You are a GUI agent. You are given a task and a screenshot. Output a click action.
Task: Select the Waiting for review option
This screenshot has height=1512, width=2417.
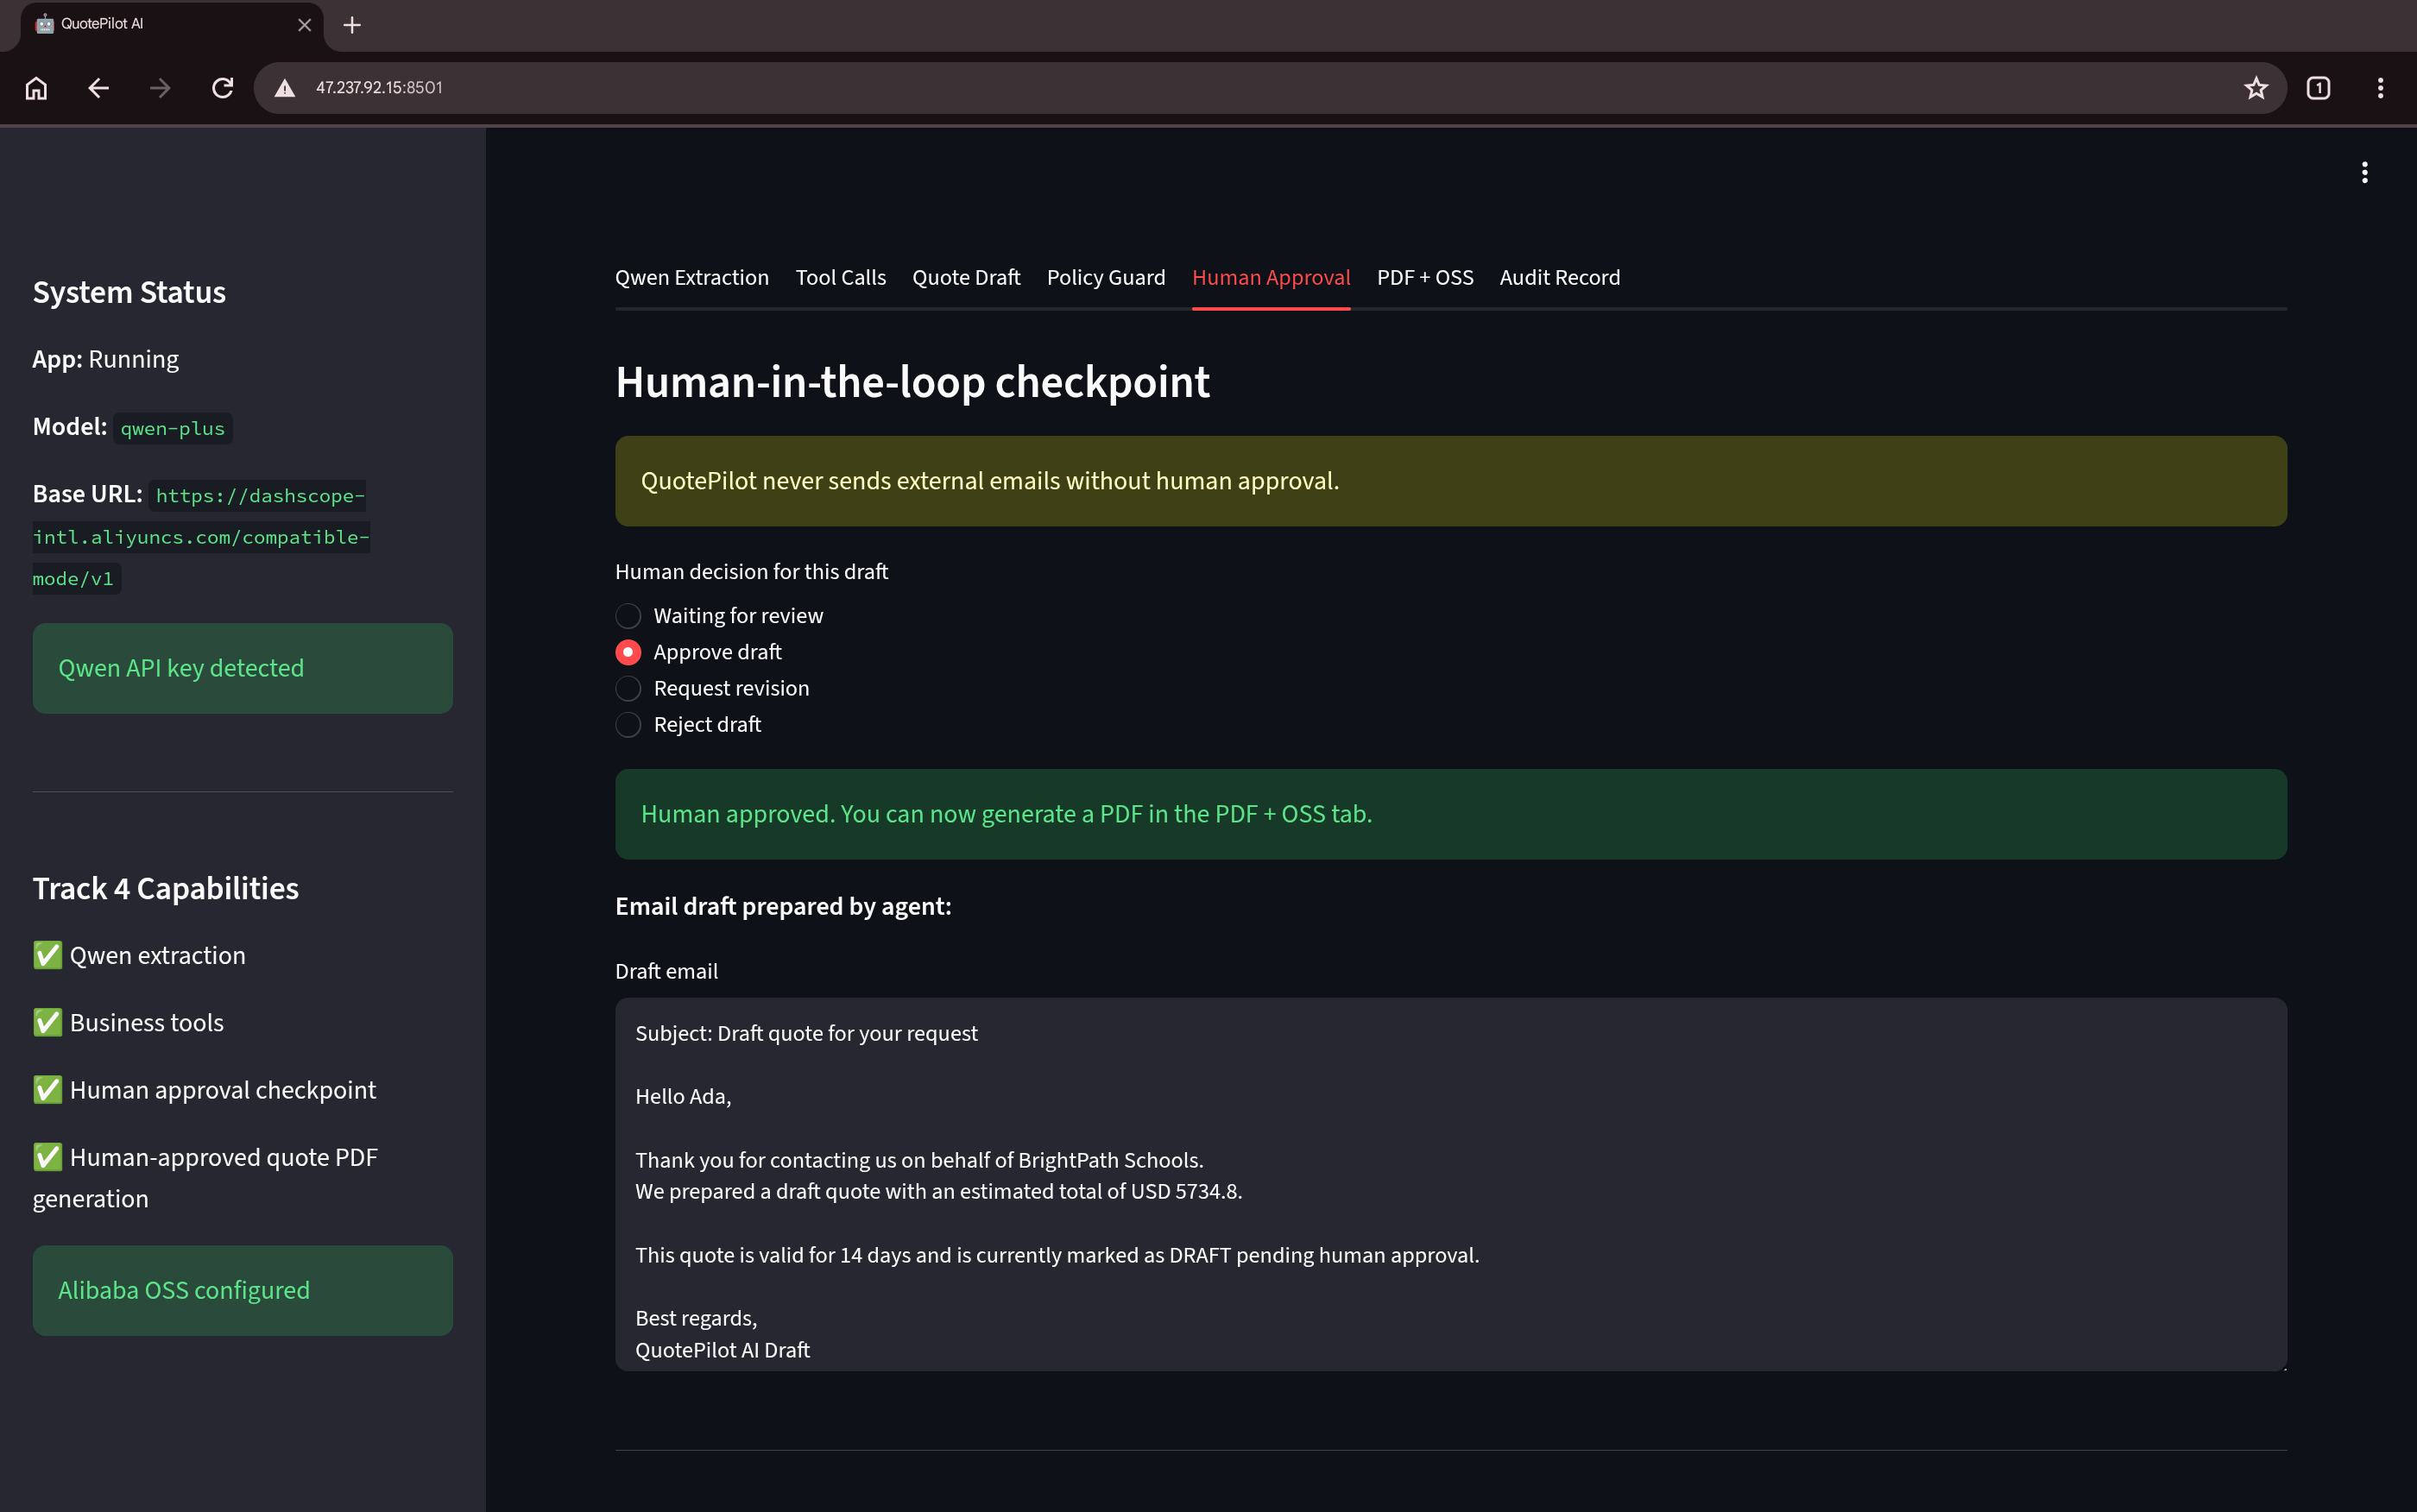click(719, 616)
